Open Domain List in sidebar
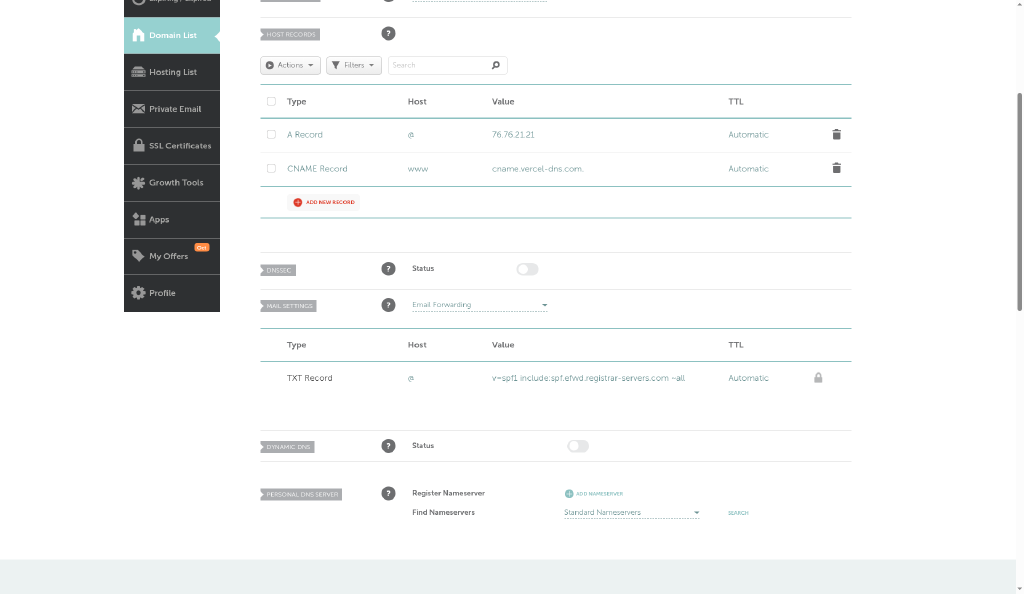Image resolution: width=1024 pixels, height=594 pixels. pos(172,35)
